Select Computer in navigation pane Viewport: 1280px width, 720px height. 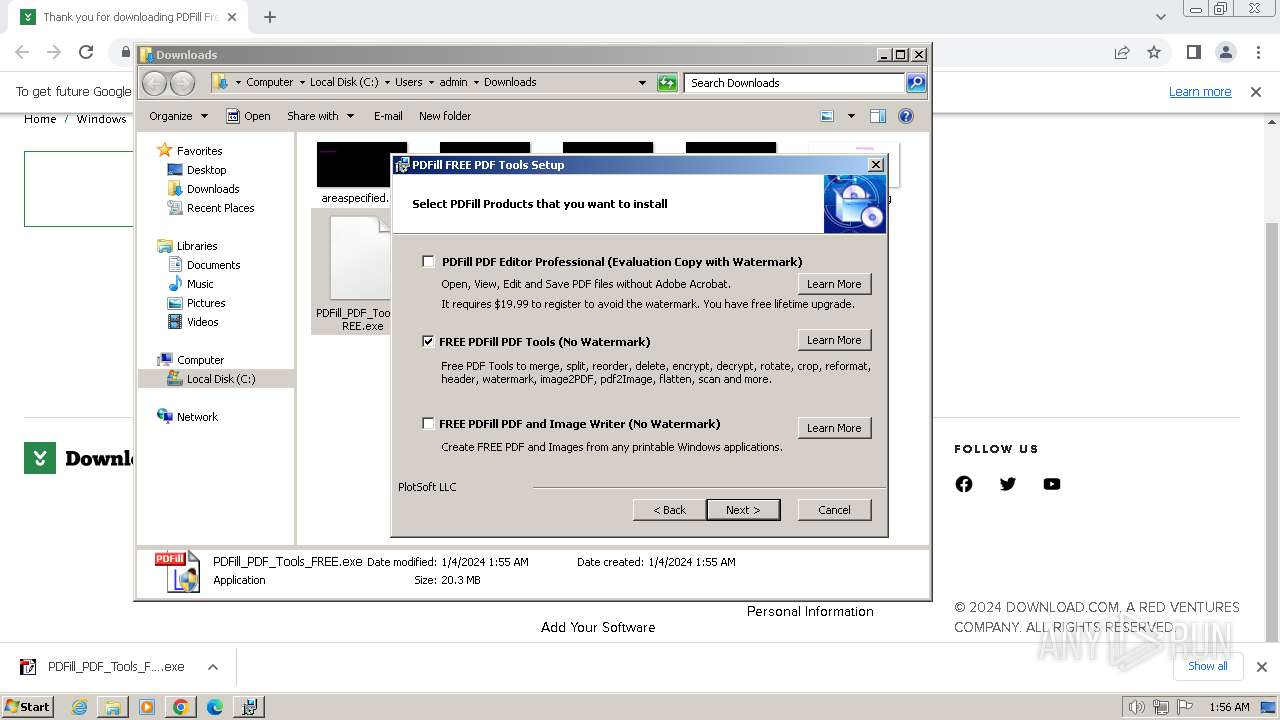pyautogui.click(x=200, y=360)
